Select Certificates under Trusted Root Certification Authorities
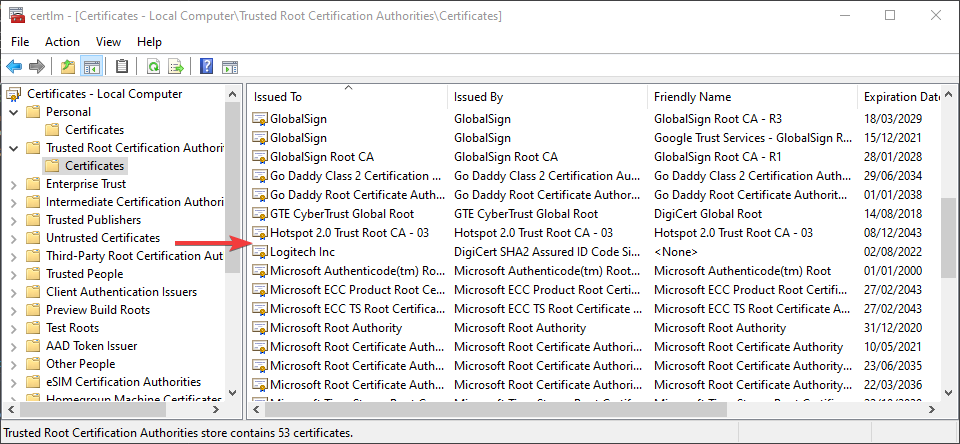This screenshot has height=444, width=960. (x=94, y=165)
